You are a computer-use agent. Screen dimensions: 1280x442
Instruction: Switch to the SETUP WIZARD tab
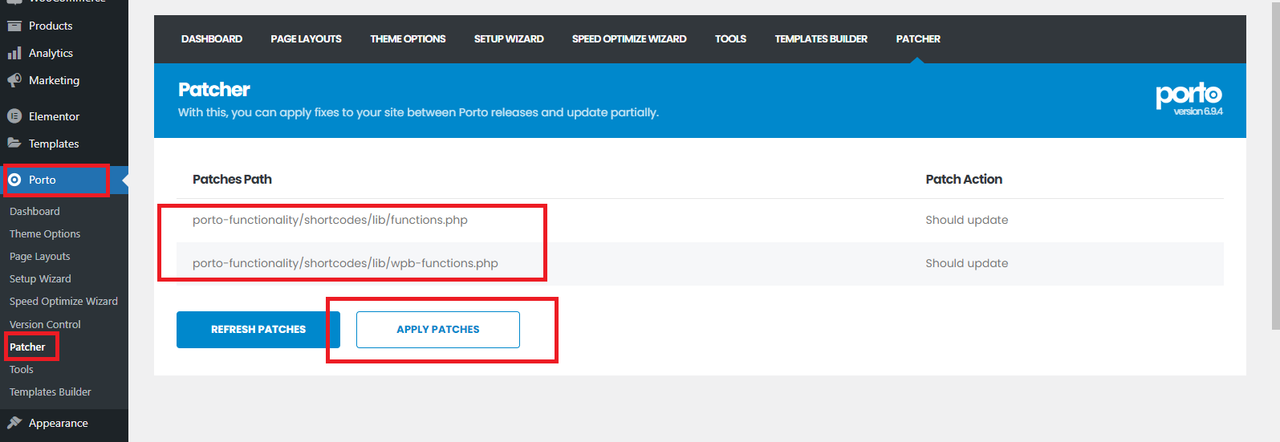(x=509, y=39)
